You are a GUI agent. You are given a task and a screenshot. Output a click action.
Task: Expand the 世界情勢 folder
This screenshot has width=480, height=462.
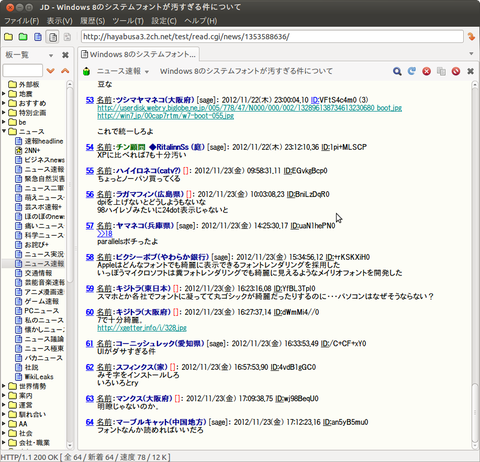pyautogui.click(x=4, y=386)
